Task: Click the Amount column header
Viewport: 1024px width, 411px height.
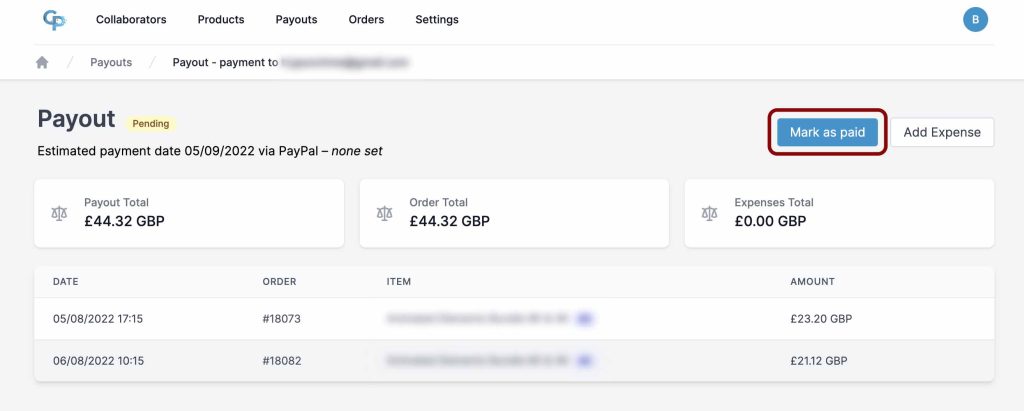Action: click(812, 282)
